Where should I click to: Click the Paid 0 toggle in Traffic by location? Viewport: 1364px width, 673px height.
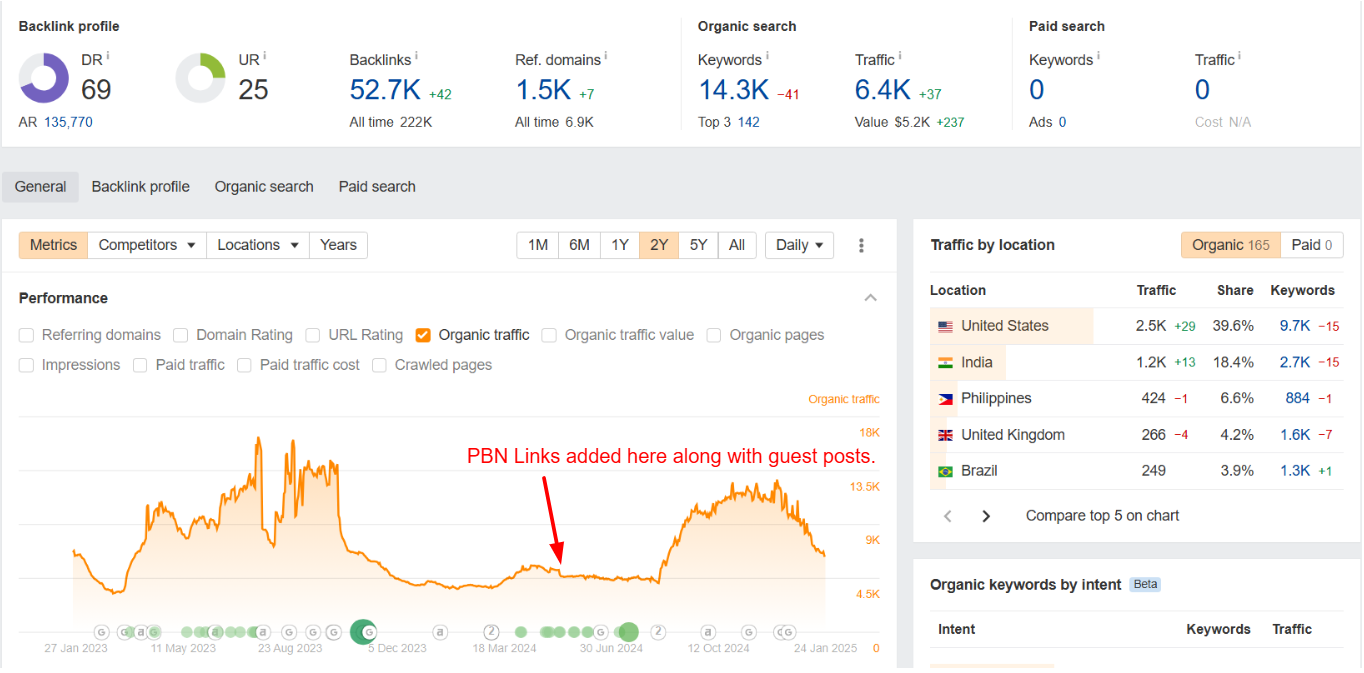pyautogui.click(x=1311, y=245)
